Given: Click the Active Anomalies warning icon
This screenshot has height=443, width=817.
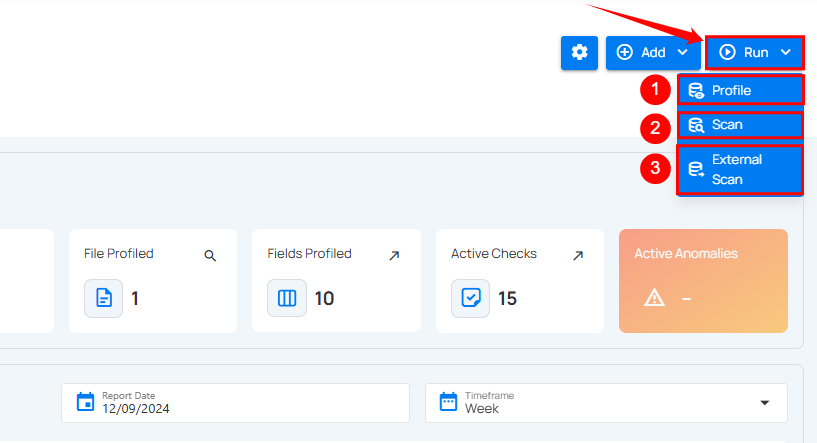Looking at the screenshot, I should click(655, 298).
